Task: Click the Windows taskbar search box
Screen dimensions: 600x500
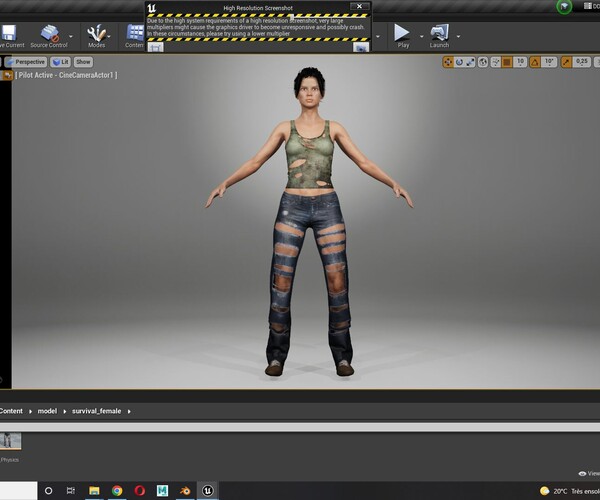Action: coord(18,491)
